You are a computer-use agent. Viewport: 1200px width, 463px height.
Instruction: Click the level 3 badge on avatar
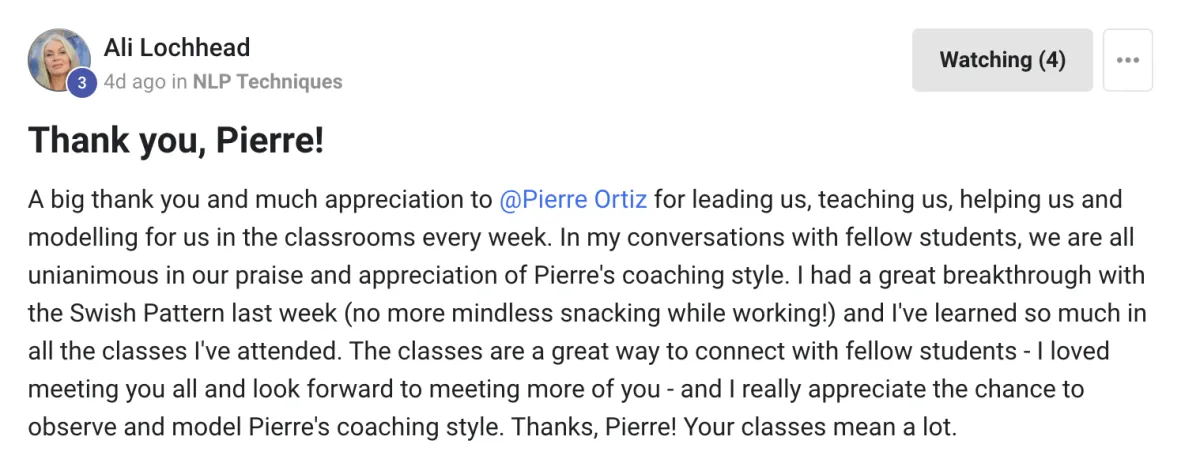coord(82,84)
